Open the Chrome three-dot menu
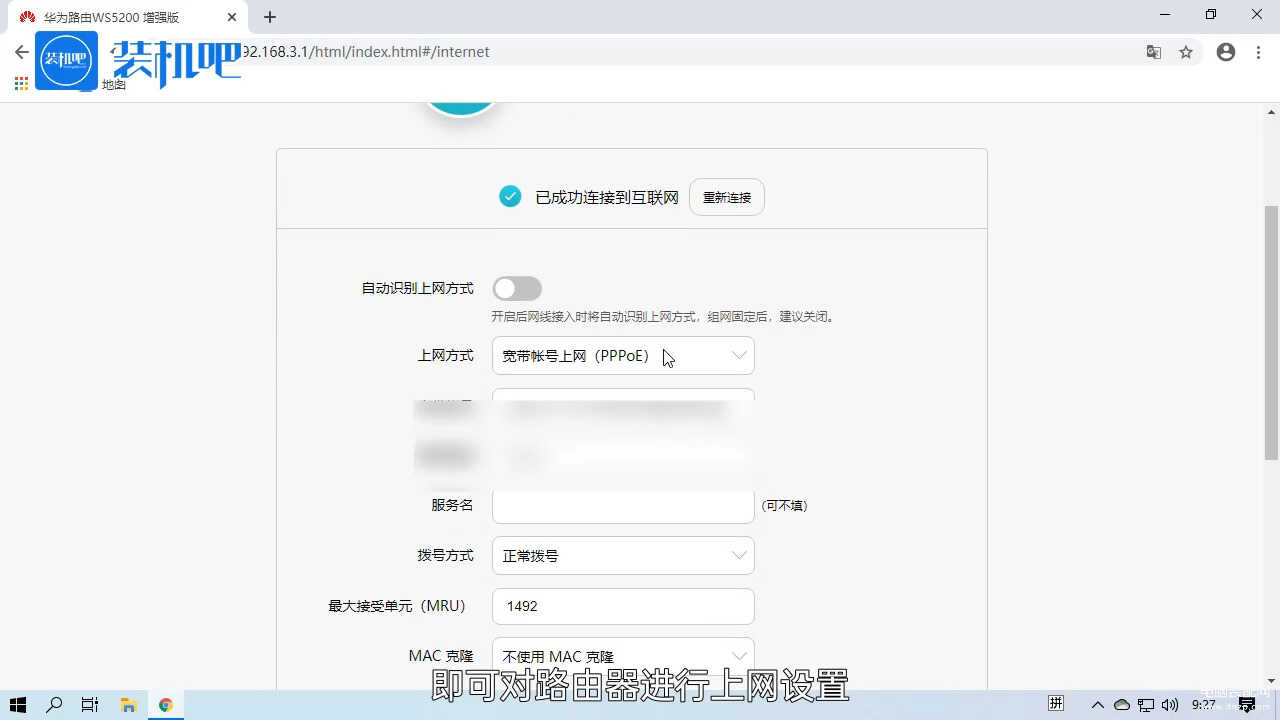1280x720 pixels. click(1259, 52)
